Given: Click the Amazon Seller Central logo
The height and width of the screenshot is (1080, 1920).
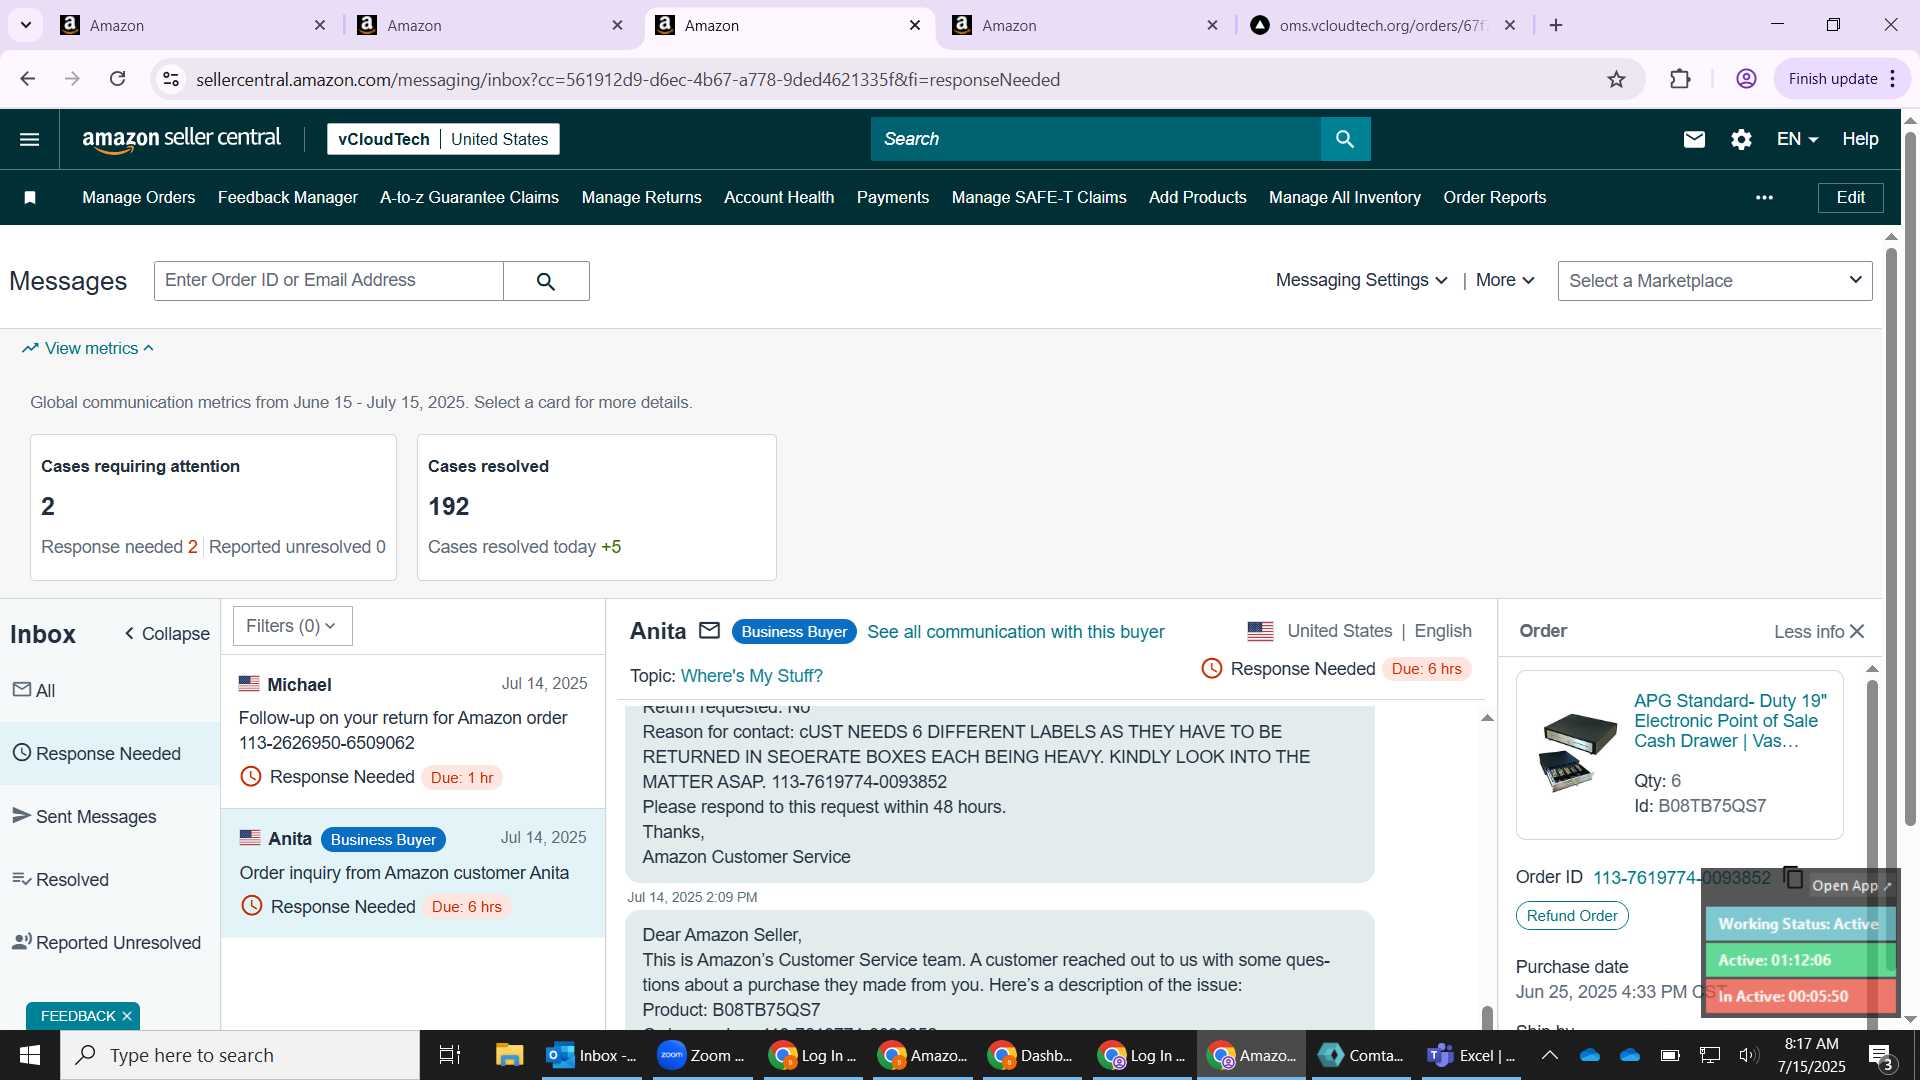Looking at the screenshot, I should pyautogui.click(x=181, y=139).
